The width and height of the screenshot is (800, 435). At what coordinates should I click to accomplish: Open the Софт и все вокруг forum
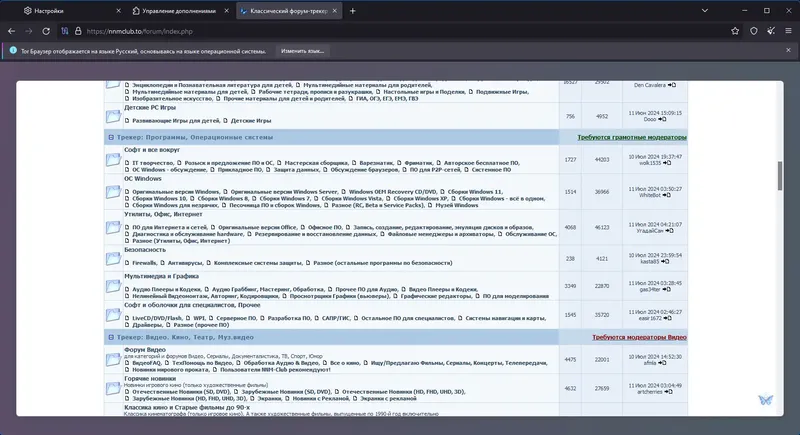(x=152, y=150)
